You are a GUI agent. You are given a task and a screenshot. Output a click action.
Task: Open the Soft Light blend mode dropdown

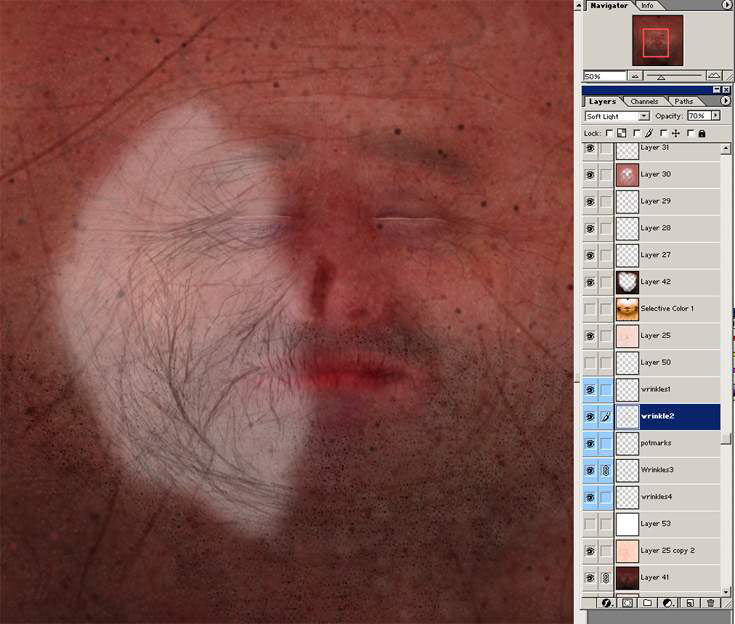click(x=644, y=117)
